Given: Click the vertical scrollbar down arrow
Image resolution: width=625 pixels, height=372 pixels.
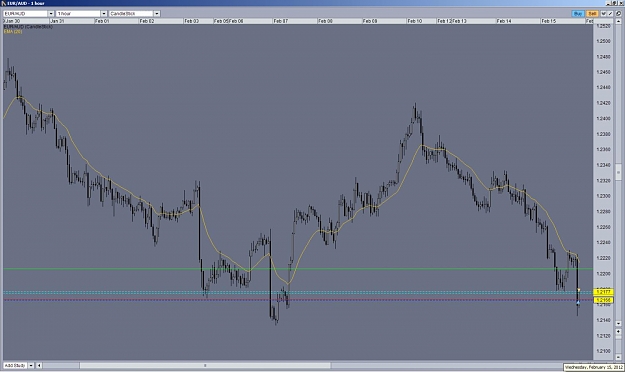Looking at the screenshot, I should tap(618, 323).
